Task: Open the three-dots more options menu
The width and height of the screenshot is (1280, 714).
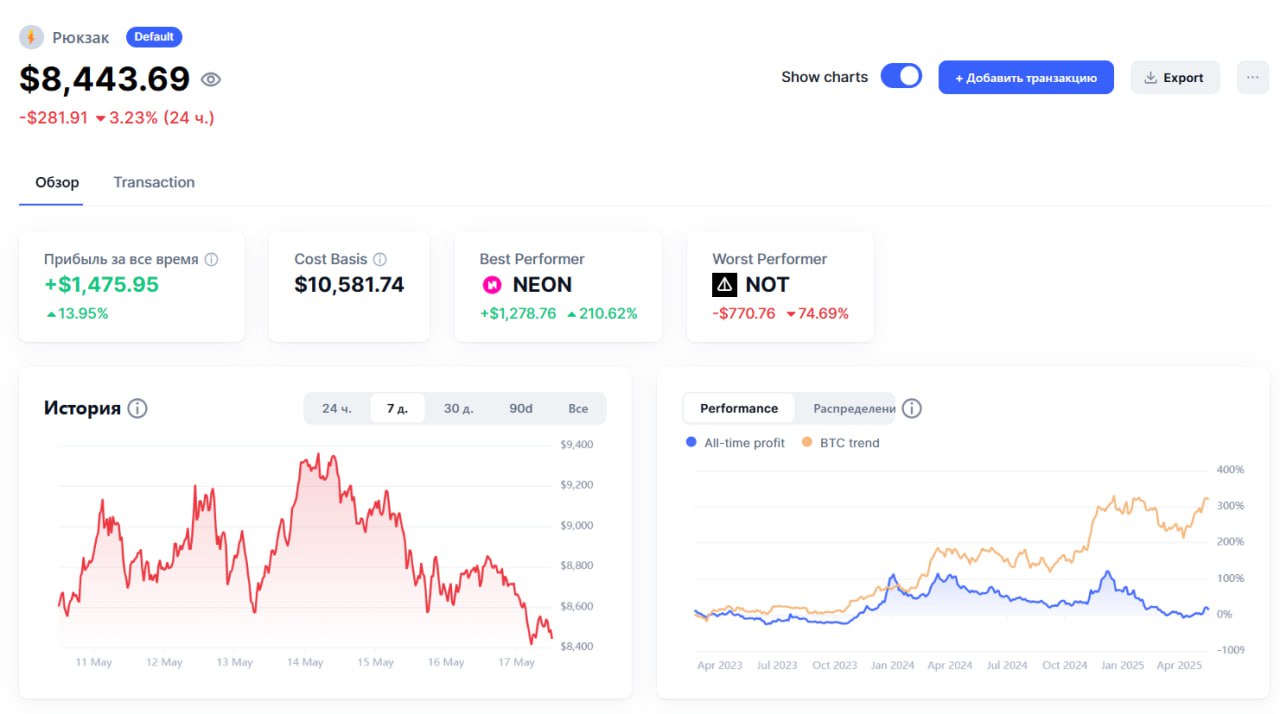Action: click(1253, 77)
